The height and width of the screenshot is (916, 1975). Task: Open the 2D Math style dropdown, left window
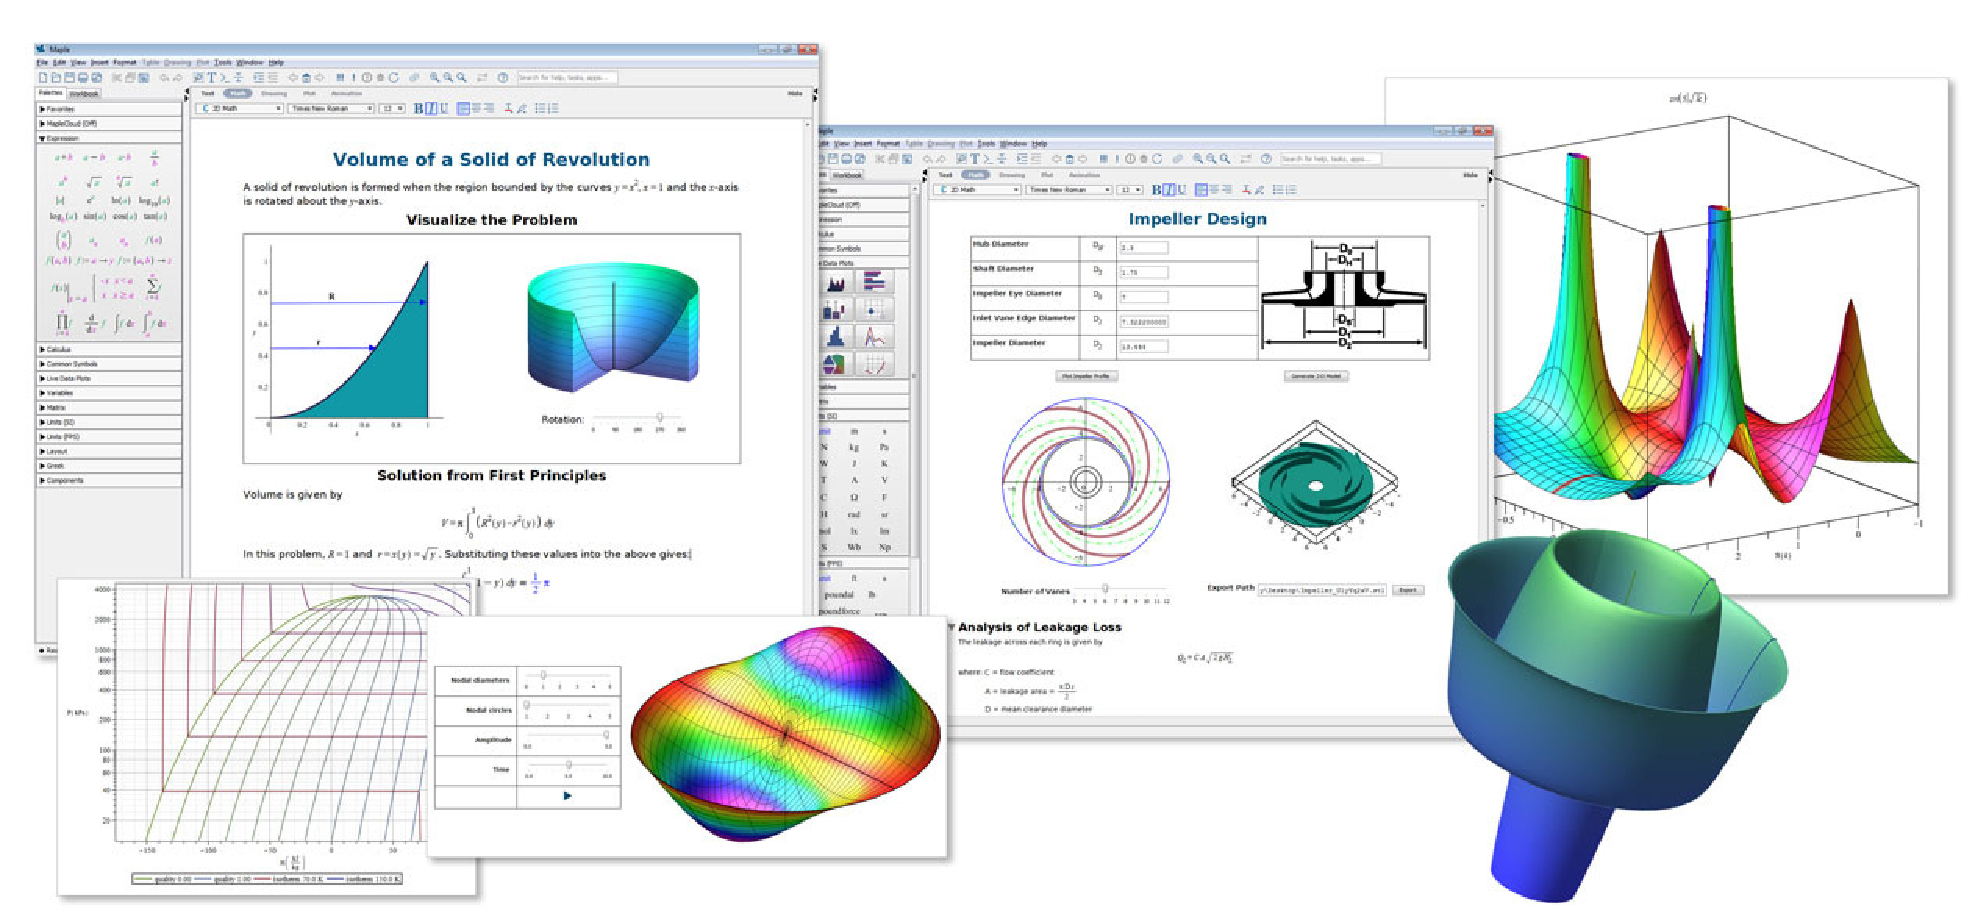(x=239, y=108)
